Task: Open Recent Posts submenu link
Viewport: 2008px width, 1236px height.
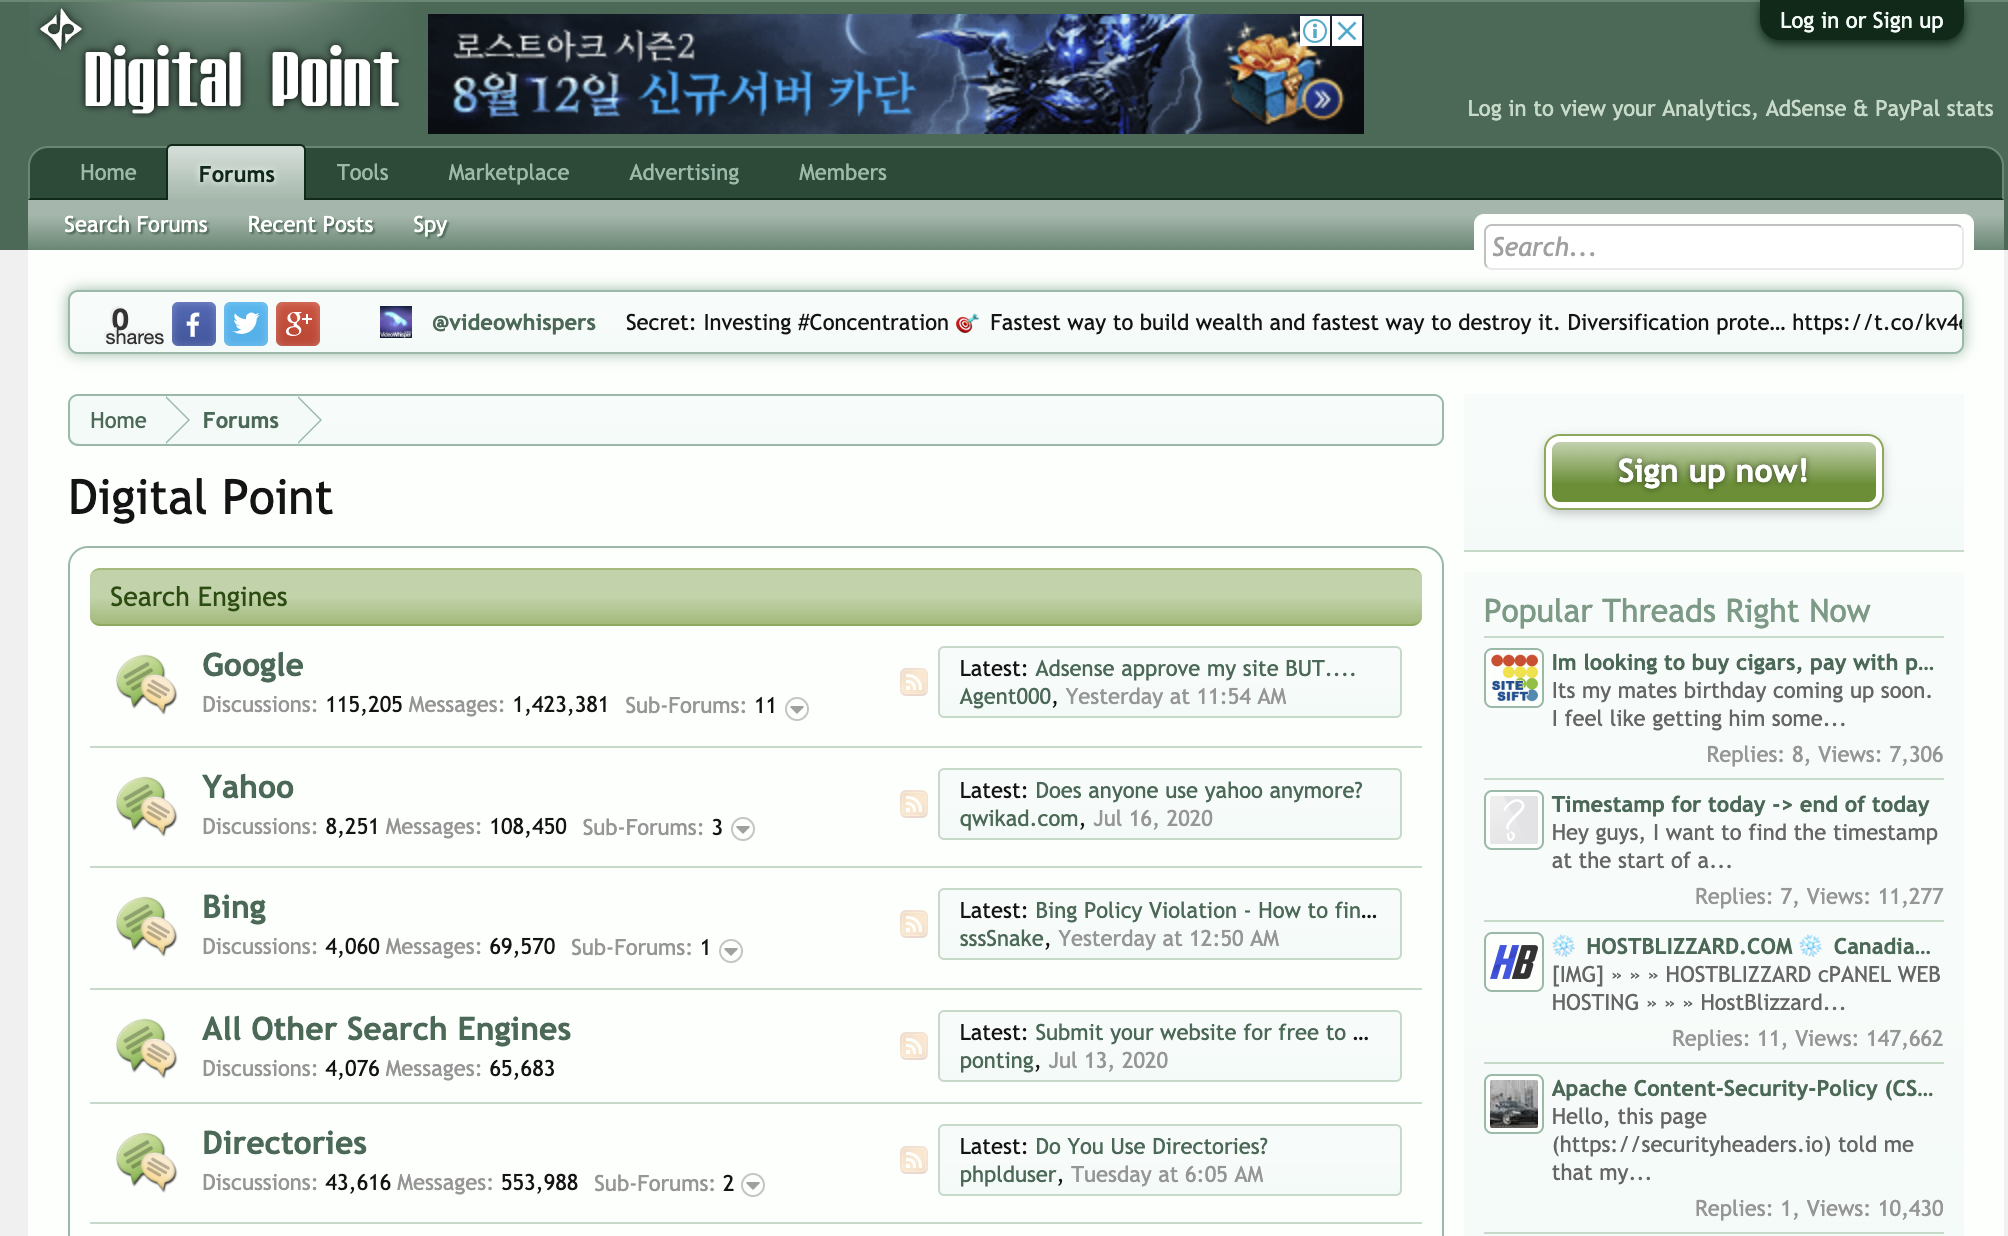Action: point(310,225)
